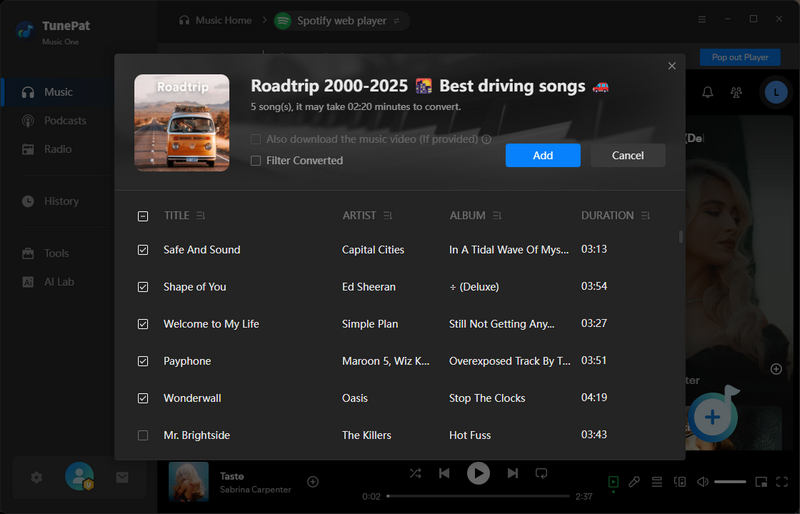Click the Pop out Player button
800x514 pixels.
click(740, 57)
